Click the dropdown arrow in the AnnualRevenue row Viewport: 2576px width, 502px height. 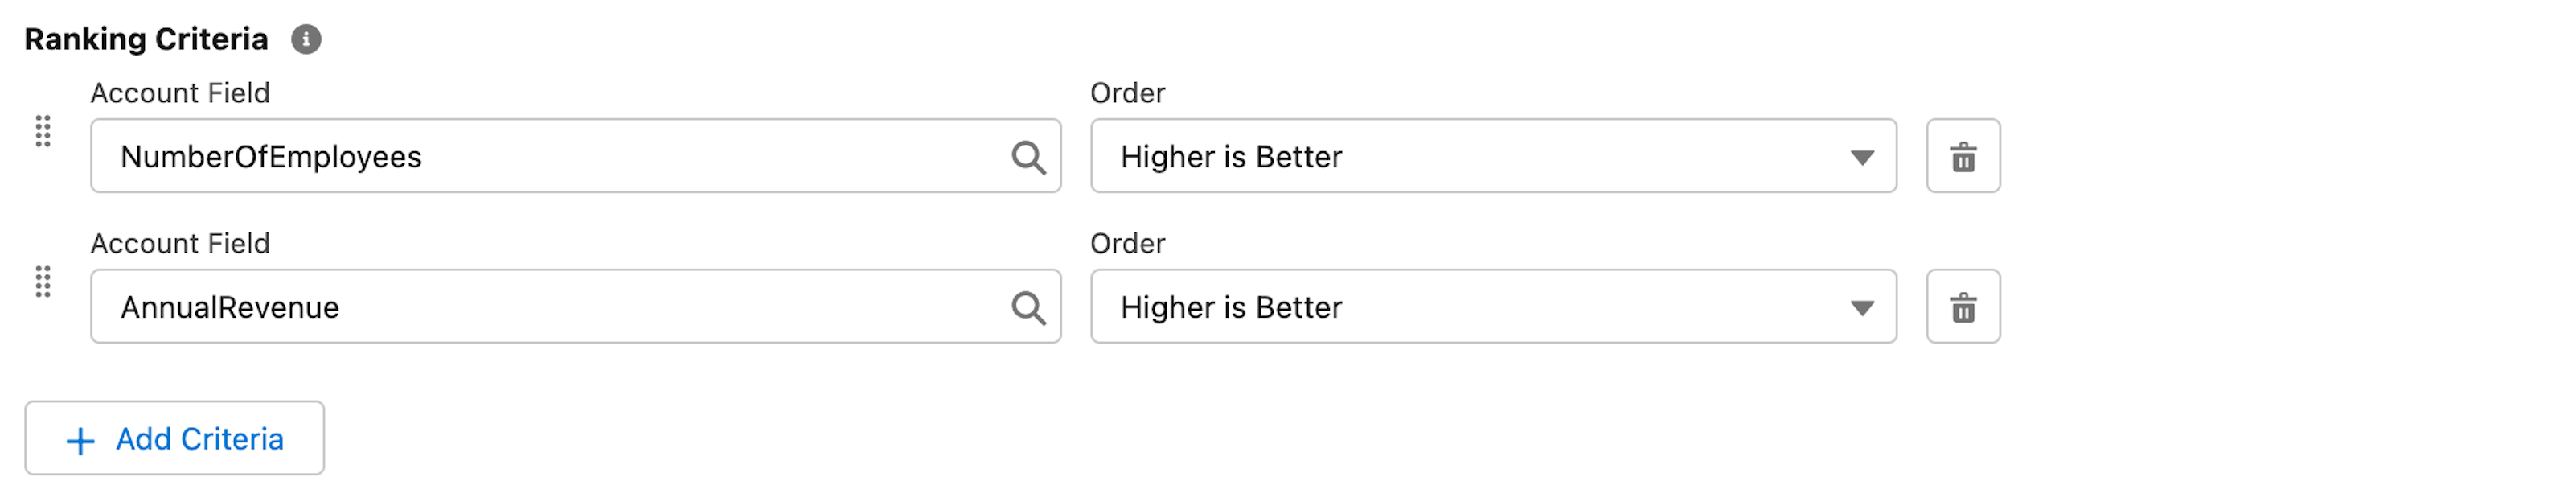[1861, 308]
